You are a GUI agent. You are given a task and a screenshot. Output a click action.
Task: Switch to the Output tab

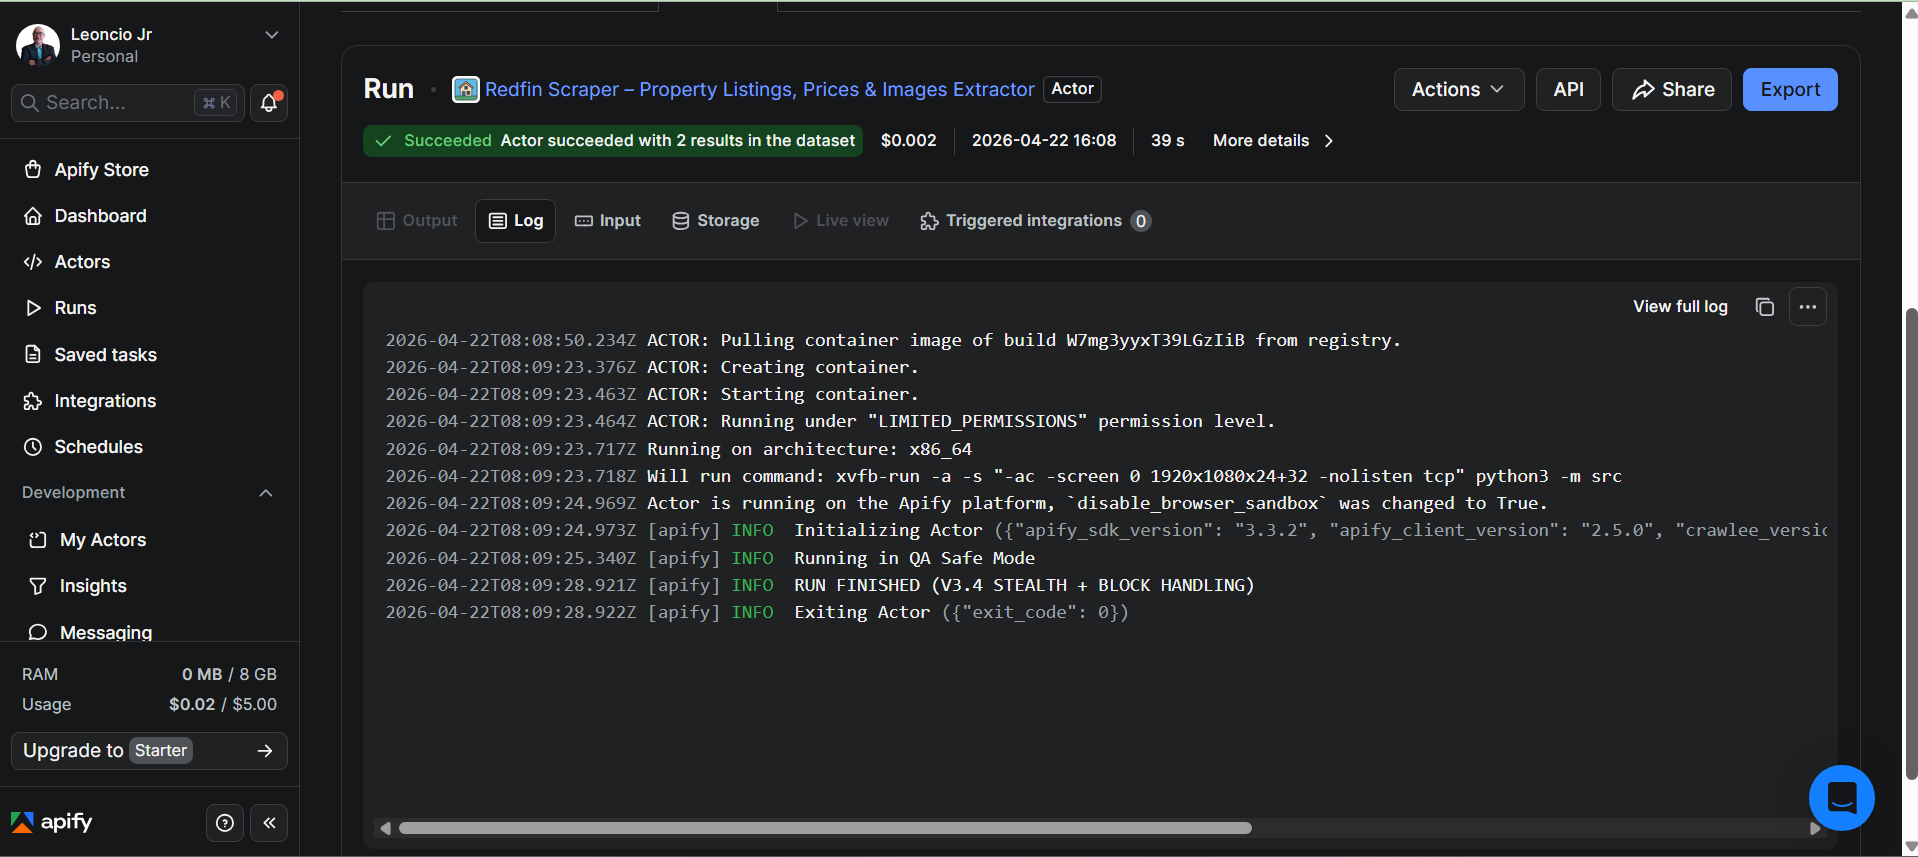pyautogui.click(x=417, y=221)
